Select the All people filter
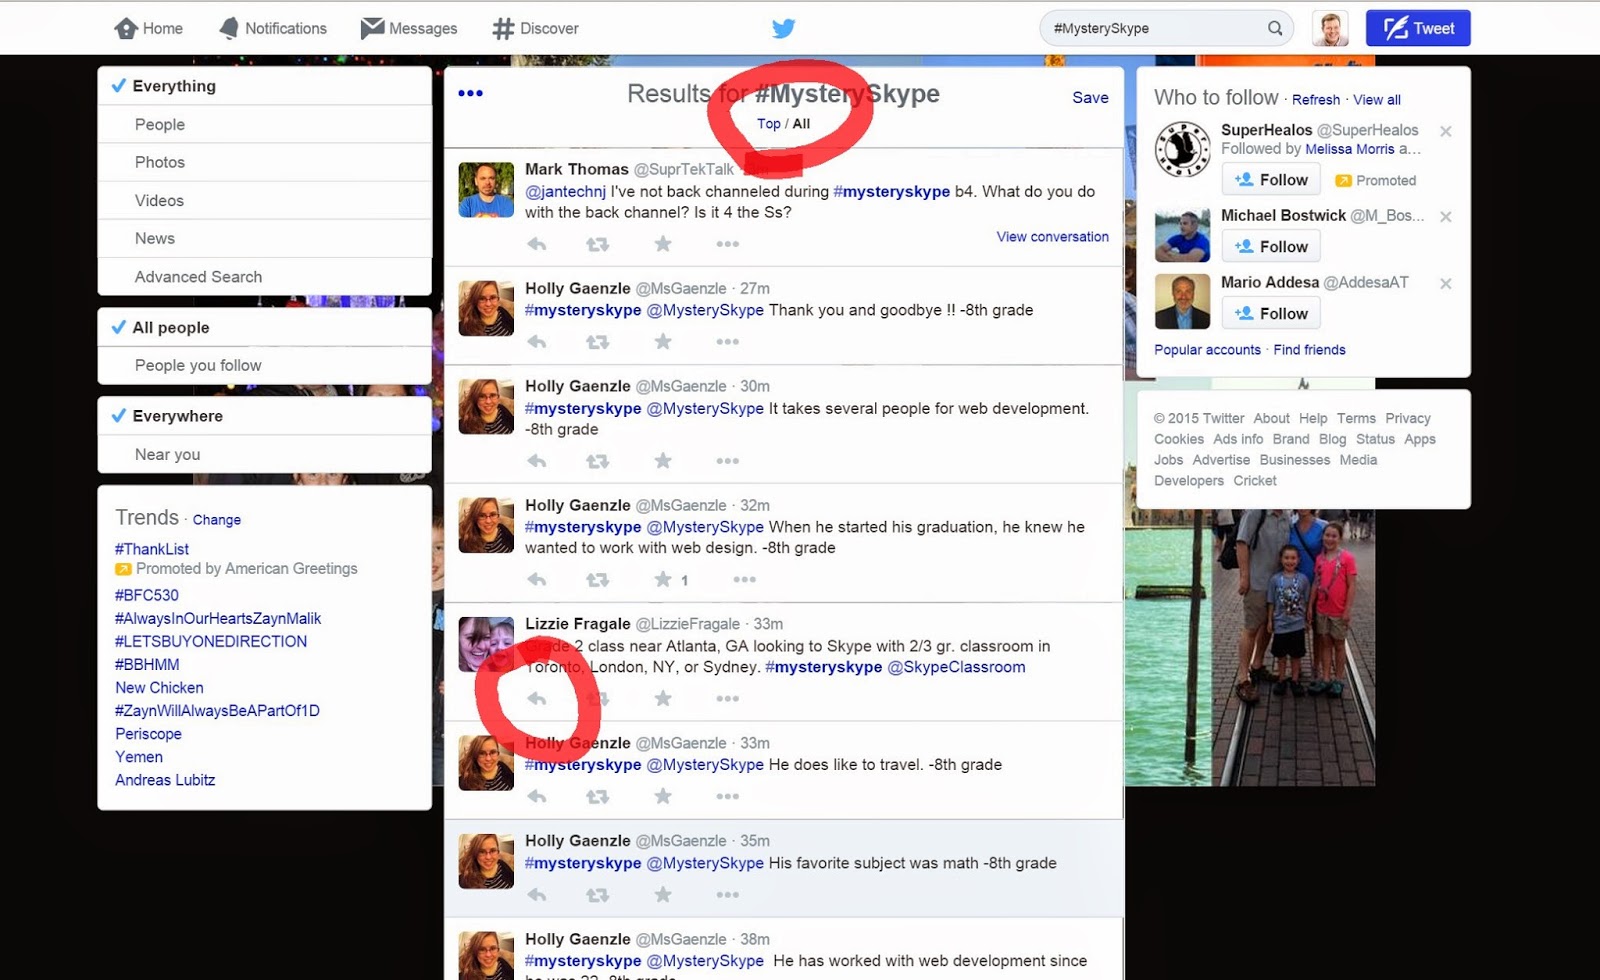 [x=265, y=327]
